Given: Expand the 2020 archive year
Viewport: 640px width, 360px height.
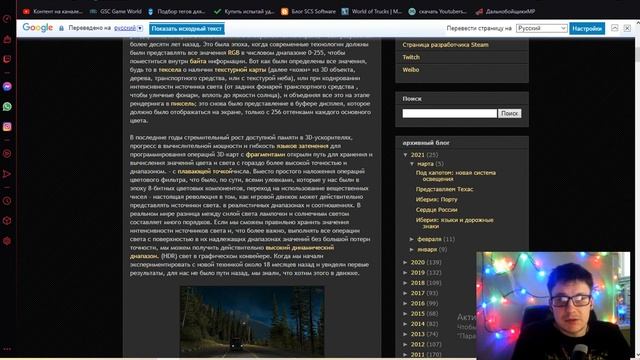Looking at the screenshot, I should (406, 262).
